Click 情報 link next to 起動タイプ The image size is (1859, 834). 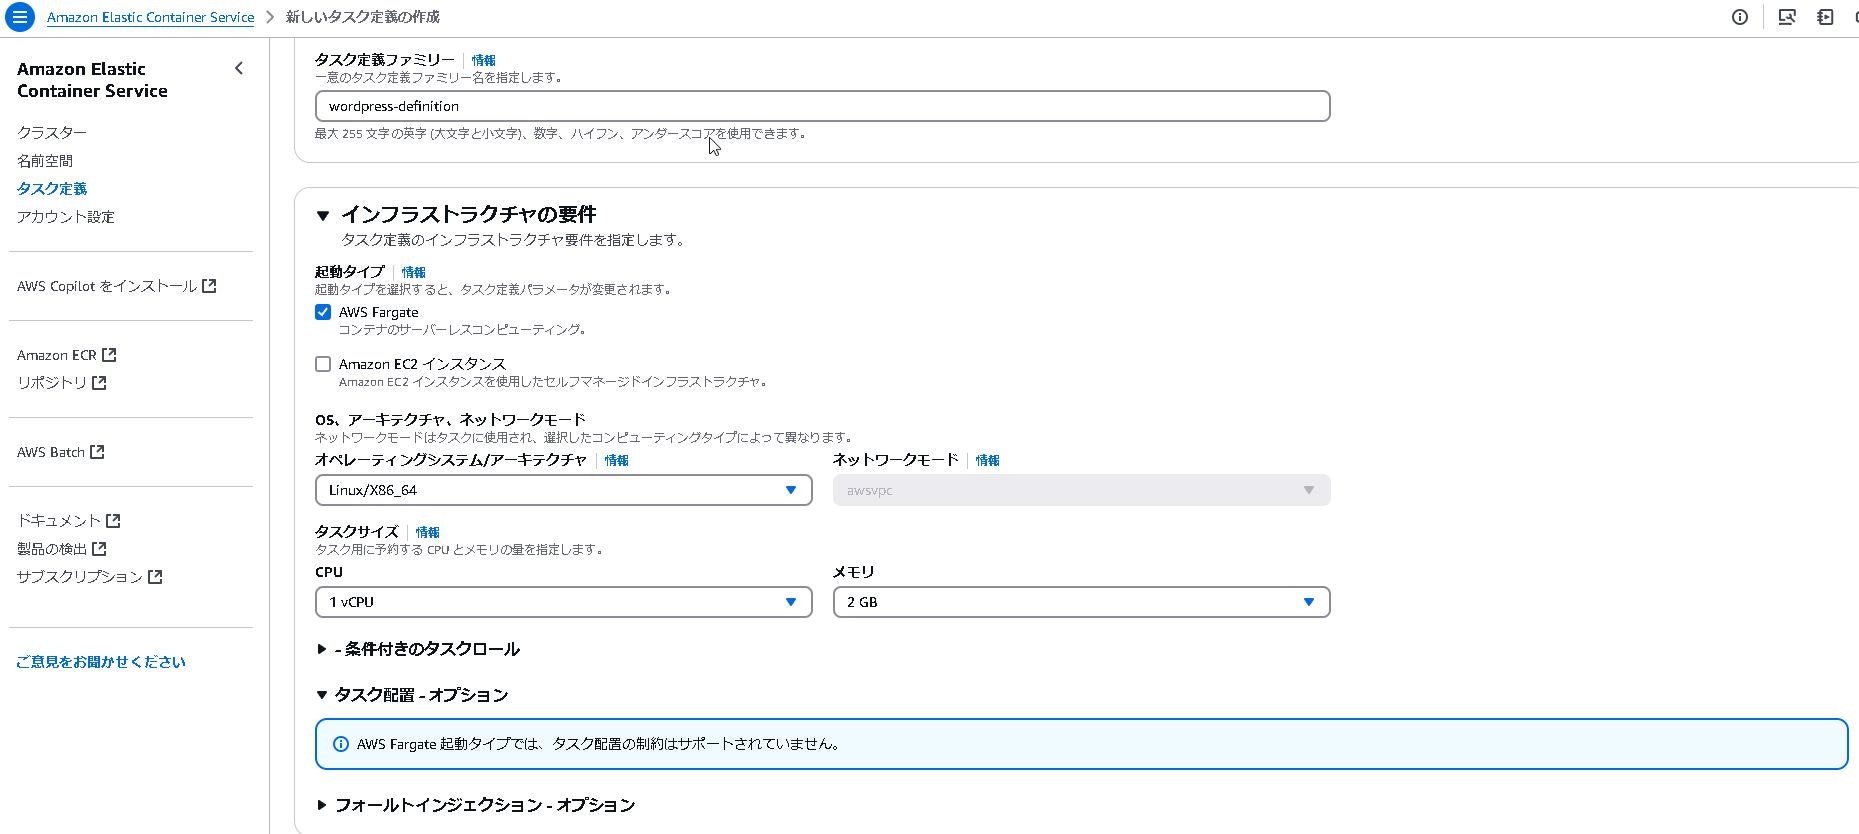(414, 272)
